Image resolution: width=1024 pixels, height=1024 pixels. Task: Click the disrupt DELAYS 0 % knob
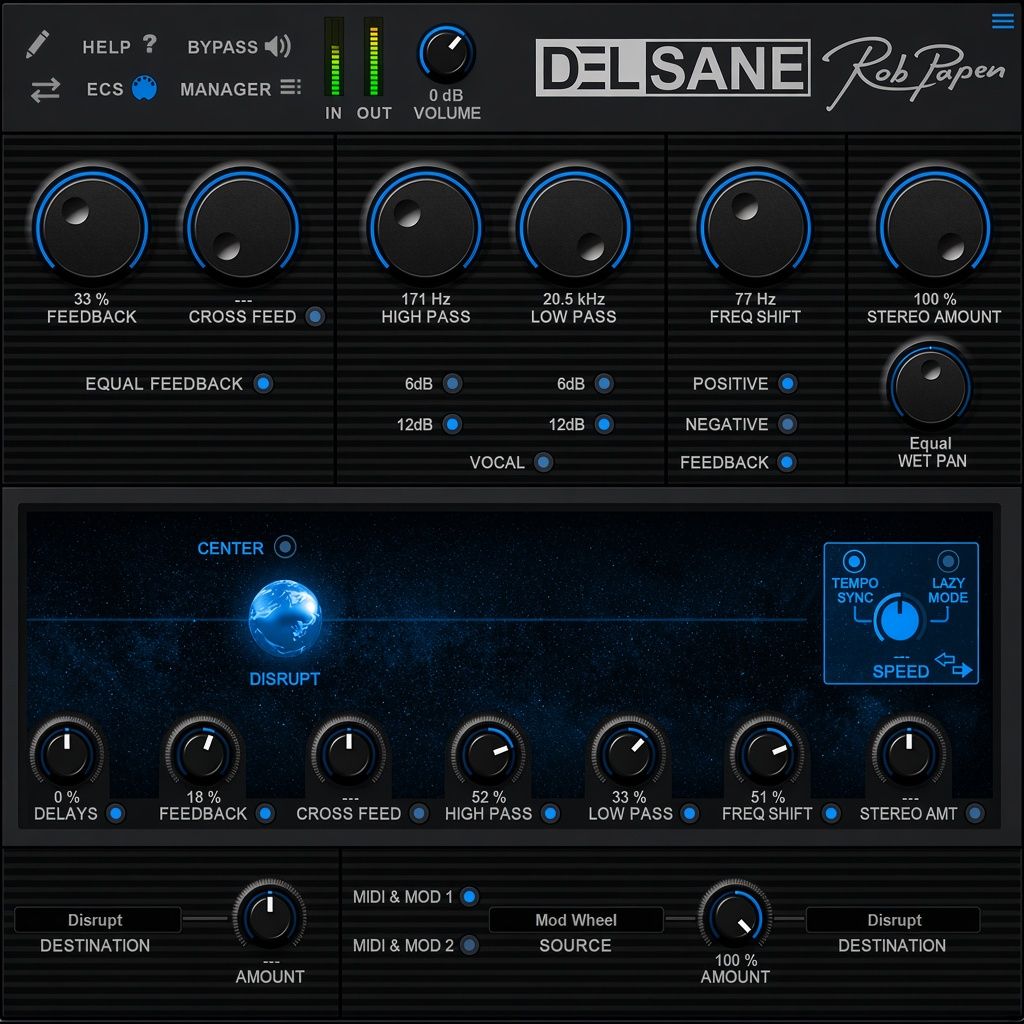67,753
